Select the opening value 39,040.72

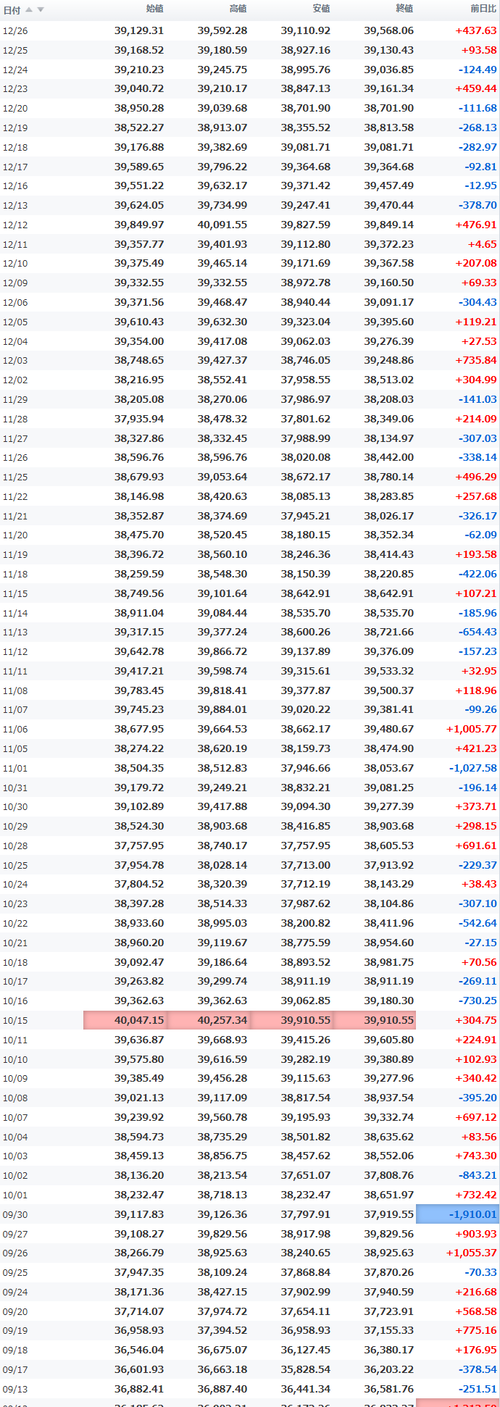139,88
